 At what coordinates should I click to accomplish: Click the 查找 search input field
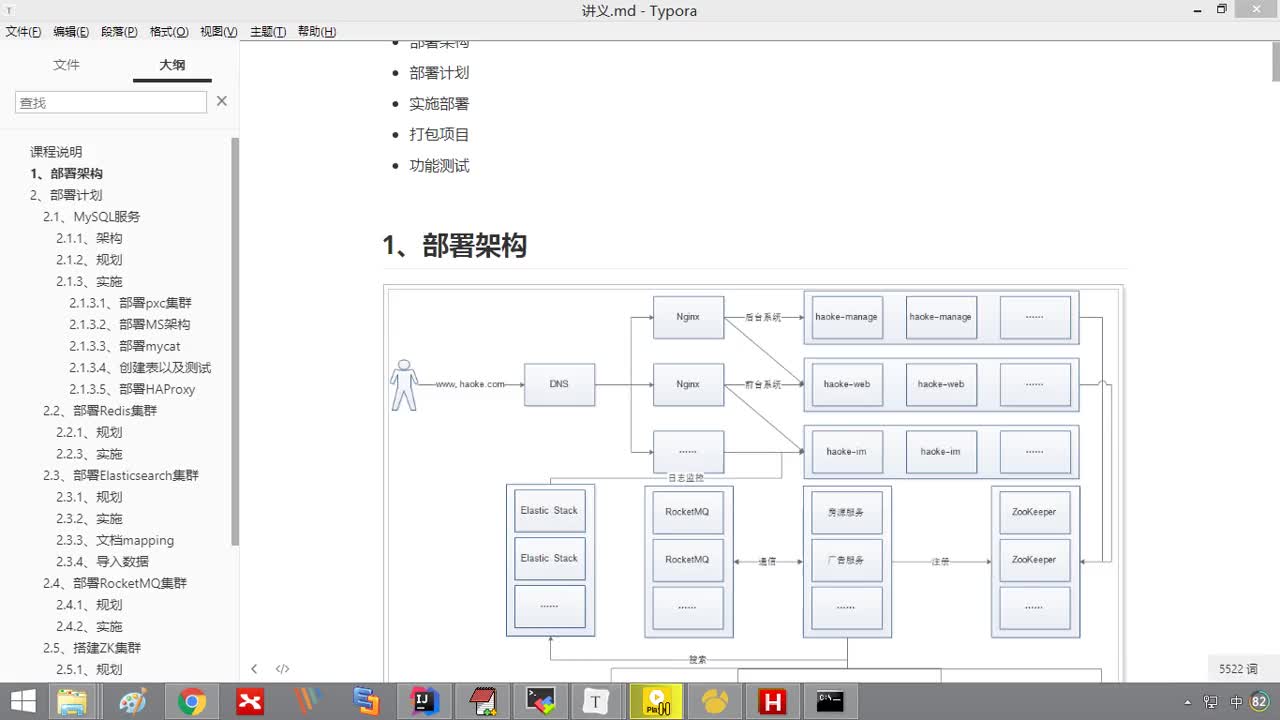click(111, 102)
